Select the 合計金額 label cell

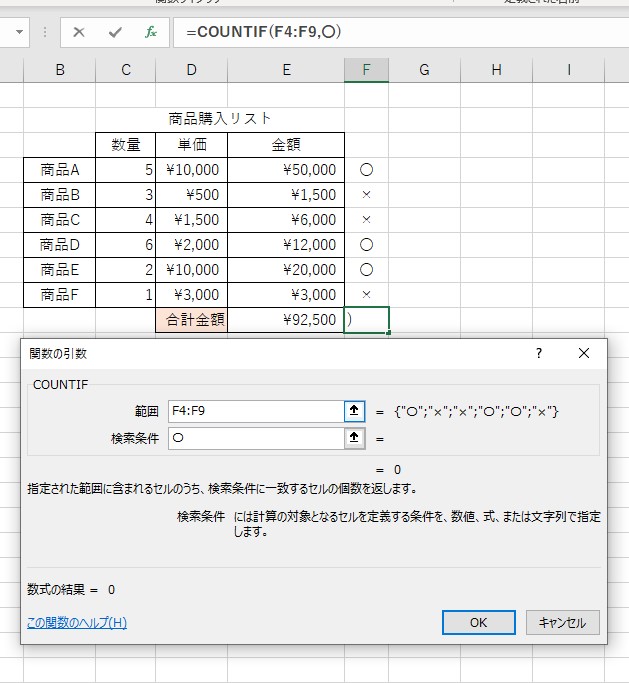click(x=192, y=320)
